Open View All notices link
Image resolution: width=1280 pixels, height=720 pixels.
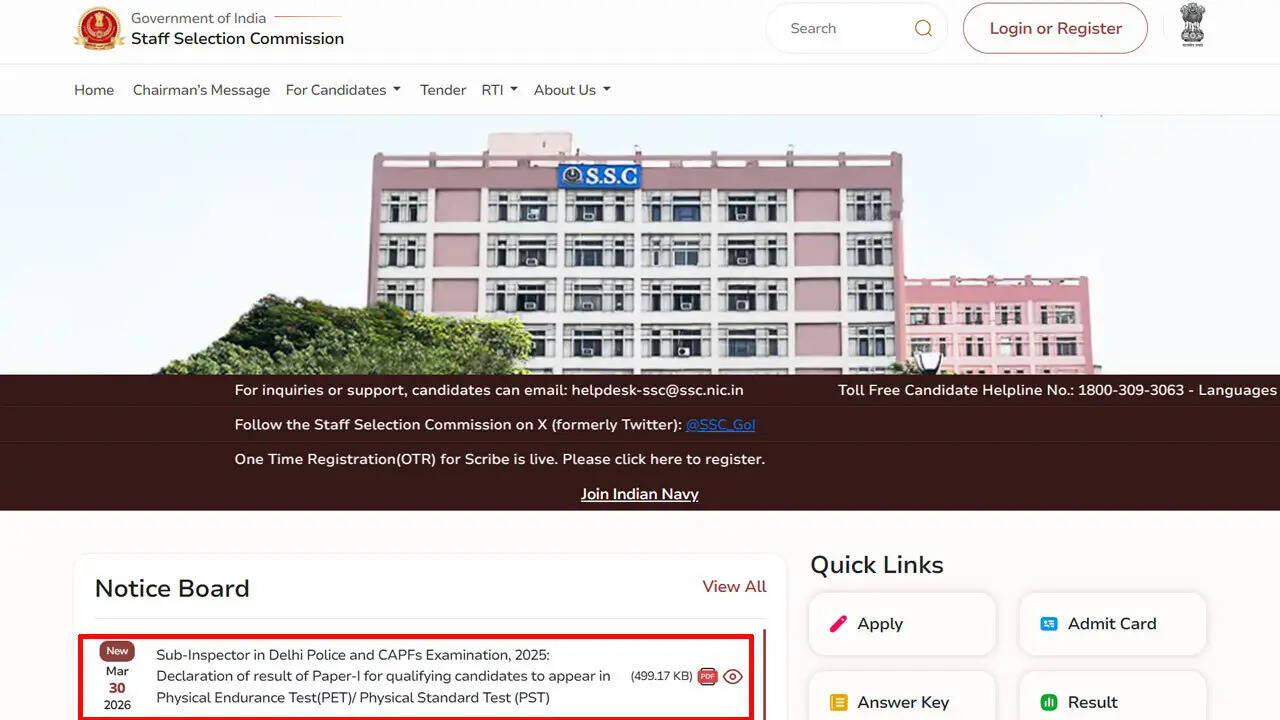coord(734,586)
